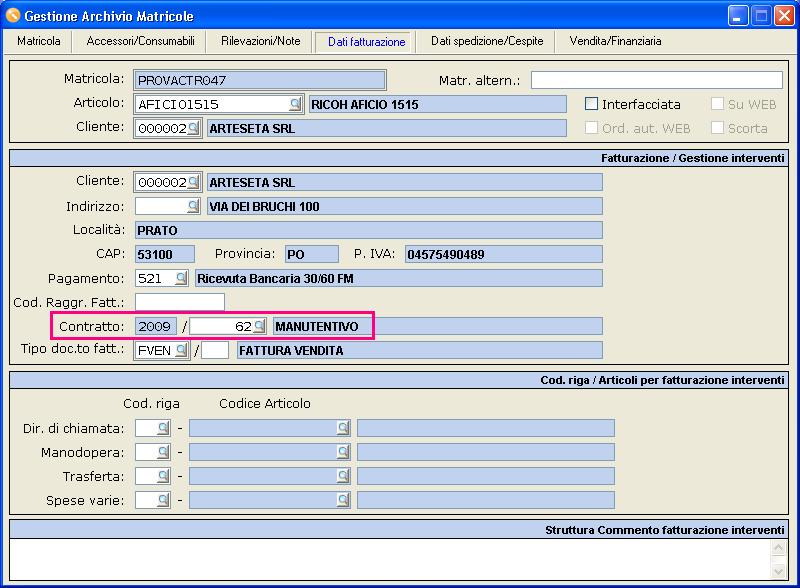Go to the Rilevazioni/Note tab

261,41
